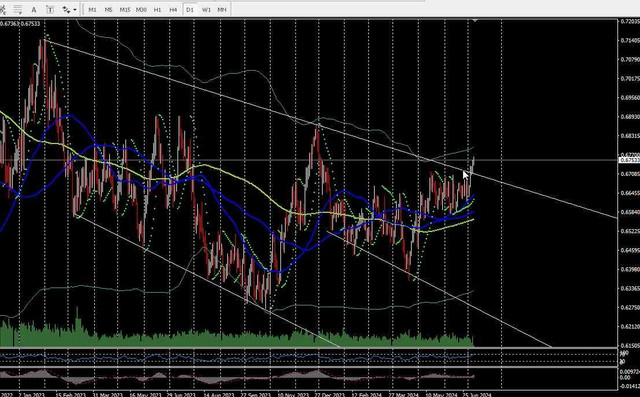Select the Fibonacci retracement tool
The height and width of the screenshot is (397, 640).
[18, 9]
